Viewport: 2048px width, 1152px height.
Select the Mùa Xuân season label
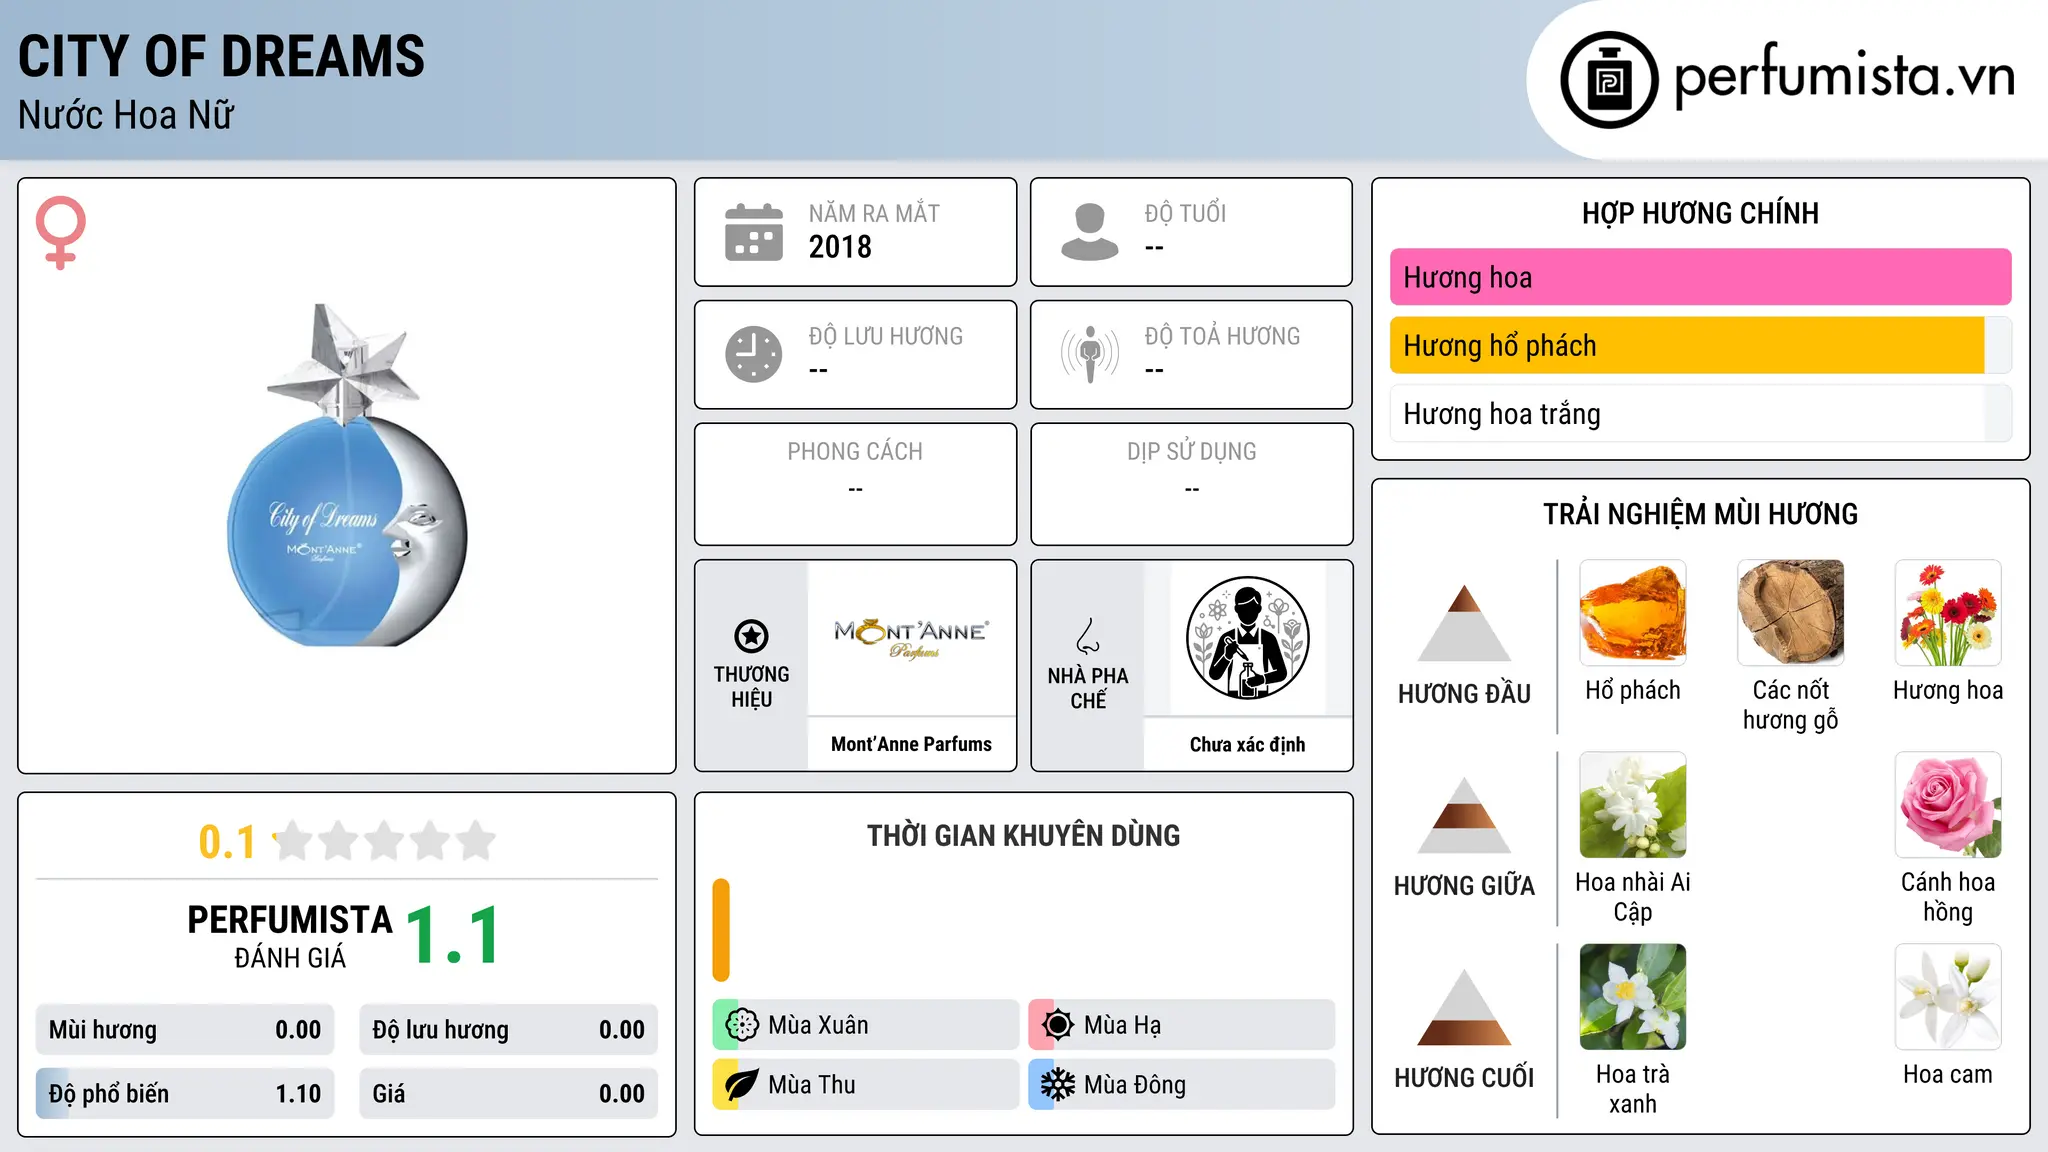click(x=818, y=1025)
